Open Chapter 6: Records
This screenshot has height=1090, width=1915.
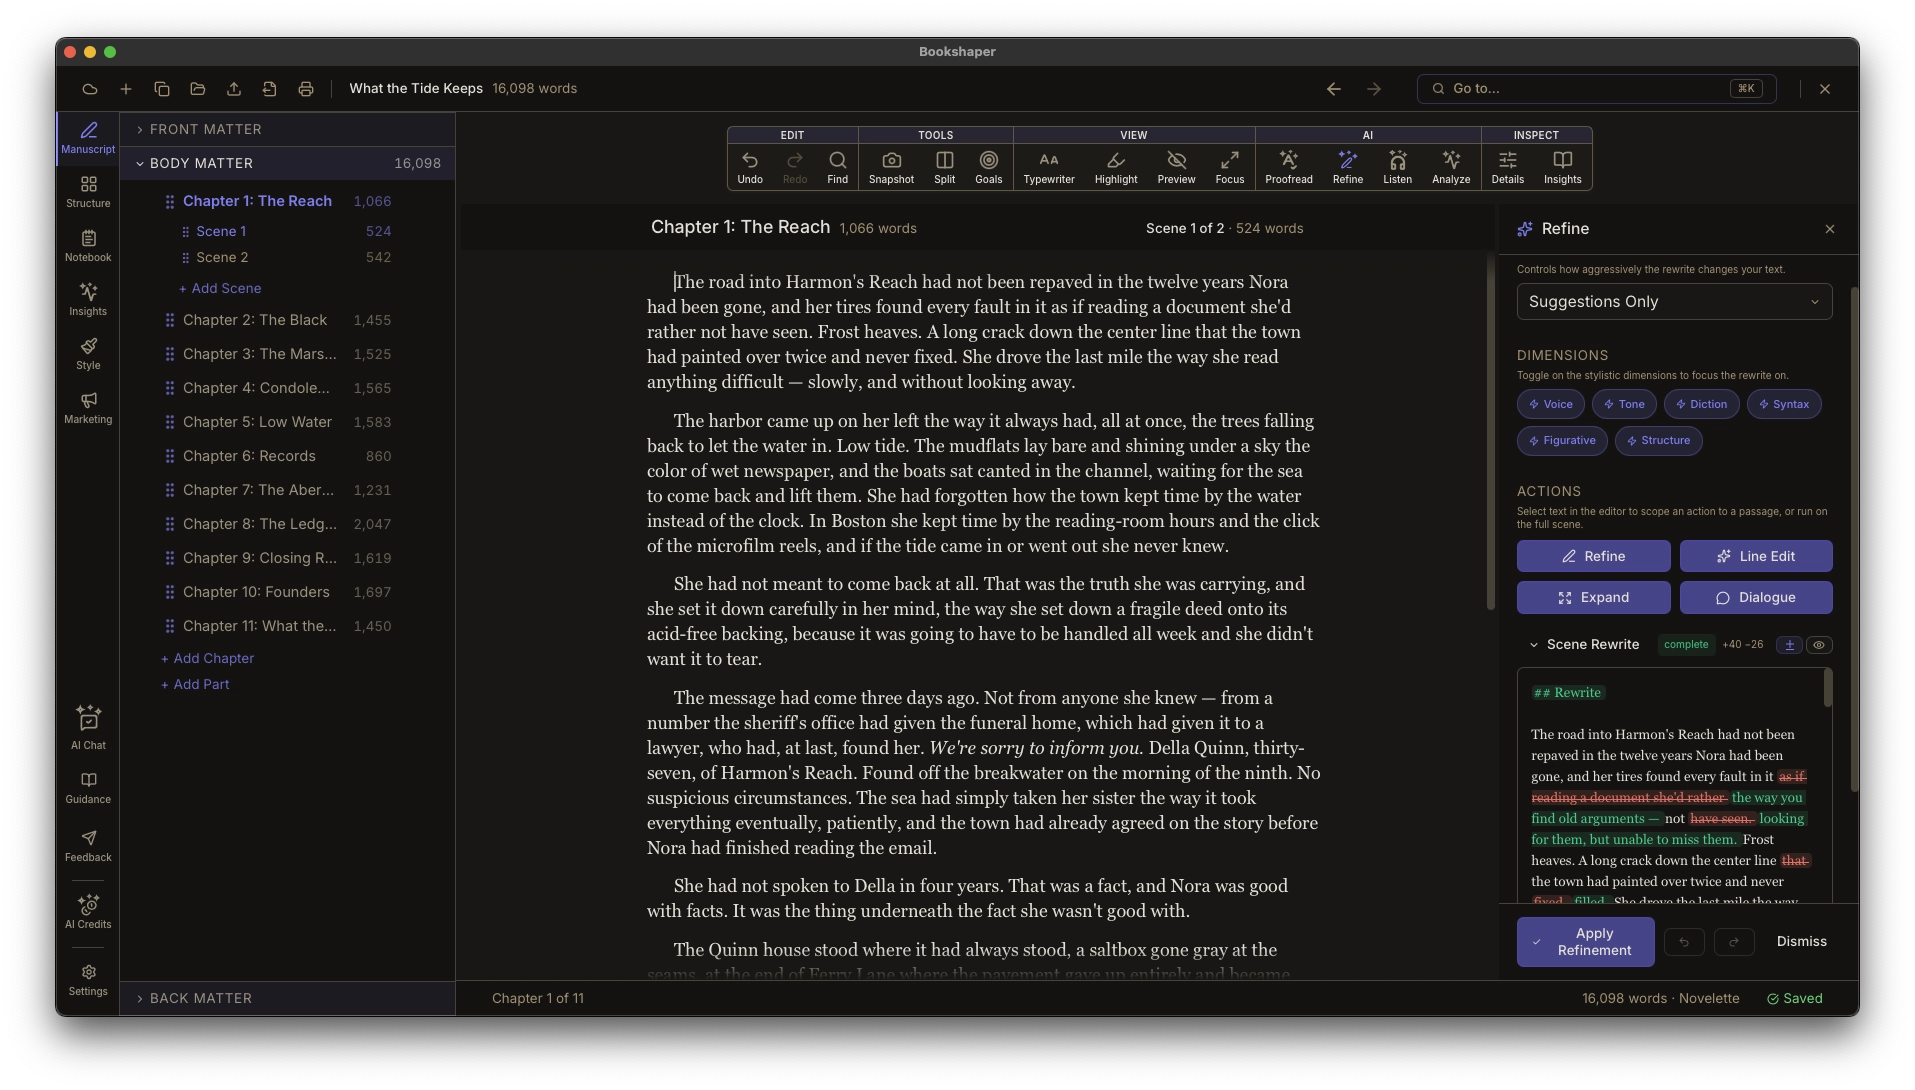[x=249, y=456]
